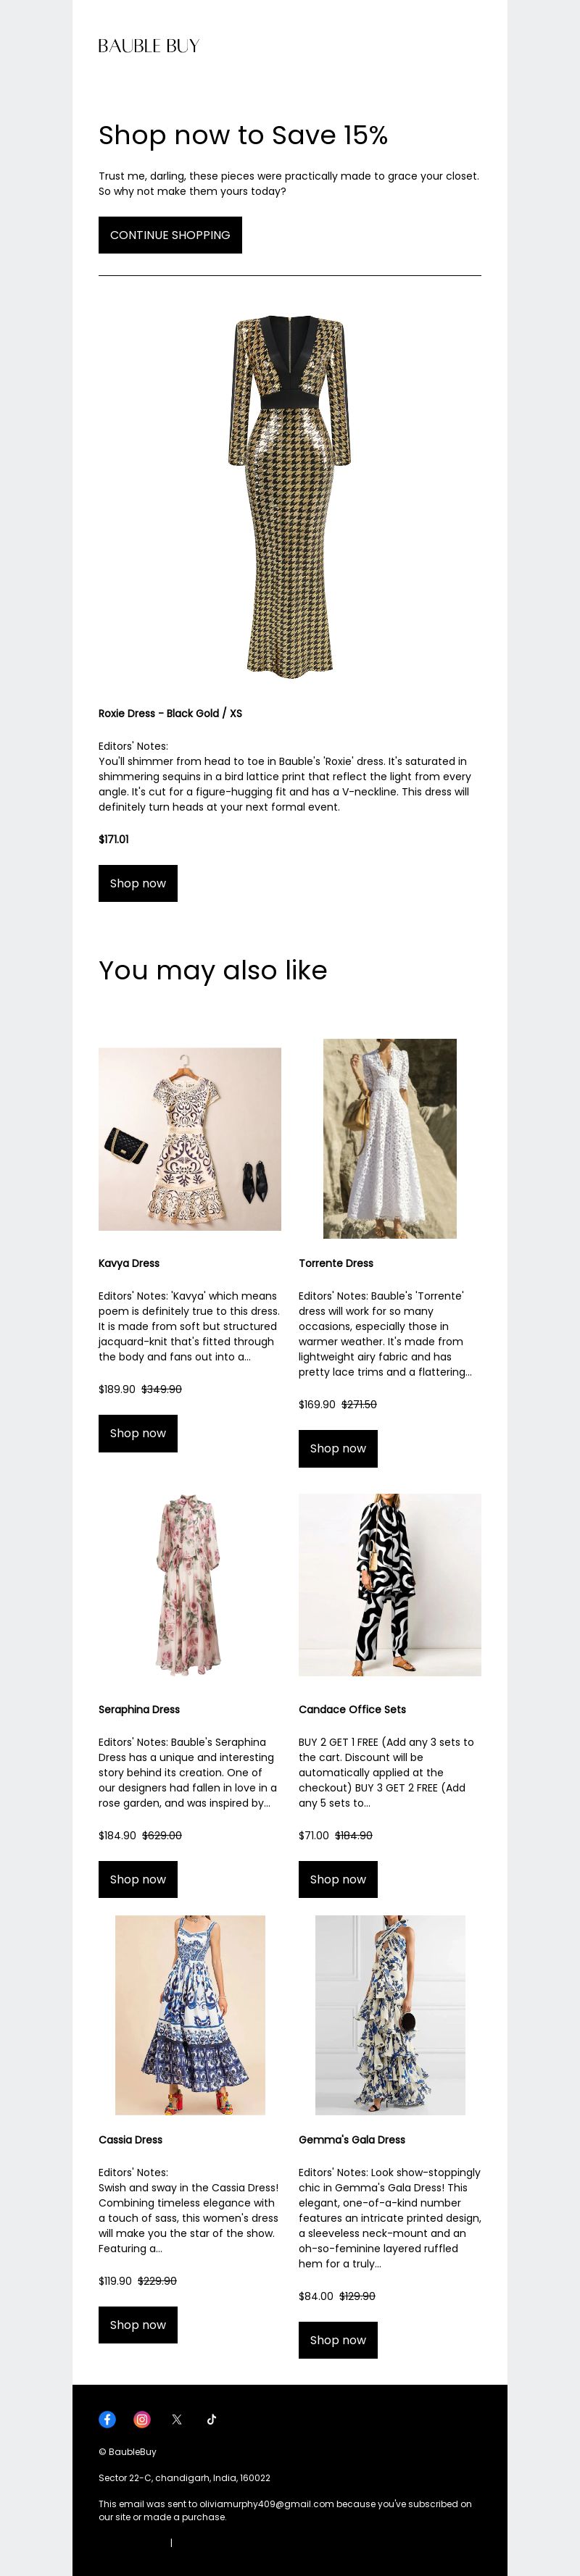Viewport: 580px width, 2576px height.
Task: Click Shop now under Torrente Dress
Action: coord(338,1448)
